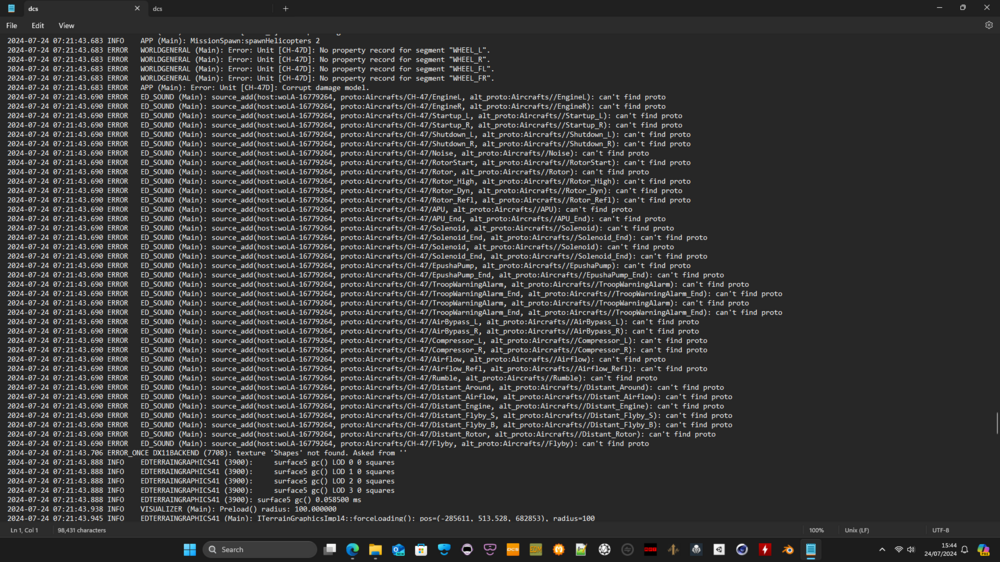The image size is (1000, 562).
Task: Click the forceLoading() pos line
Action: [x=301, y=518]
